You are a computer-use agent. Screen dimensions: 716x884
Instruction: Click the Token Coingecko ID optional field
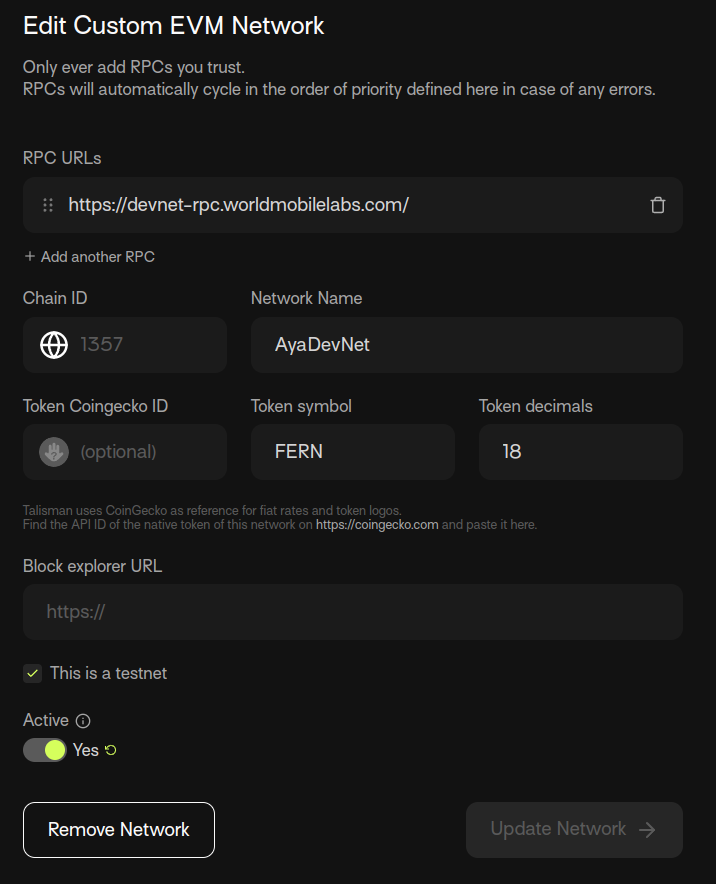tap(125, 452)
